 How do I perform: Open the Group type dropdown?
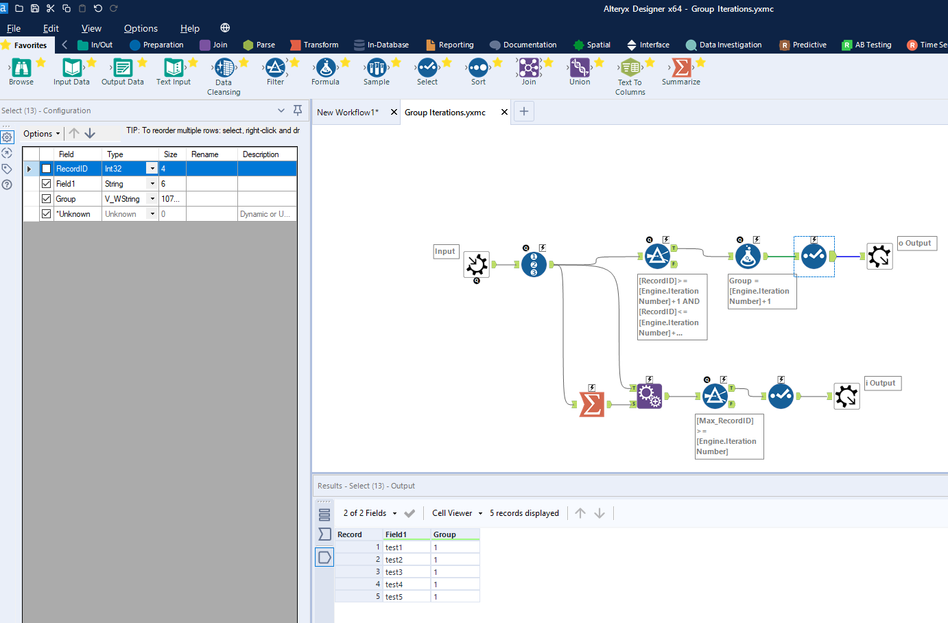[x=152, y=198]
